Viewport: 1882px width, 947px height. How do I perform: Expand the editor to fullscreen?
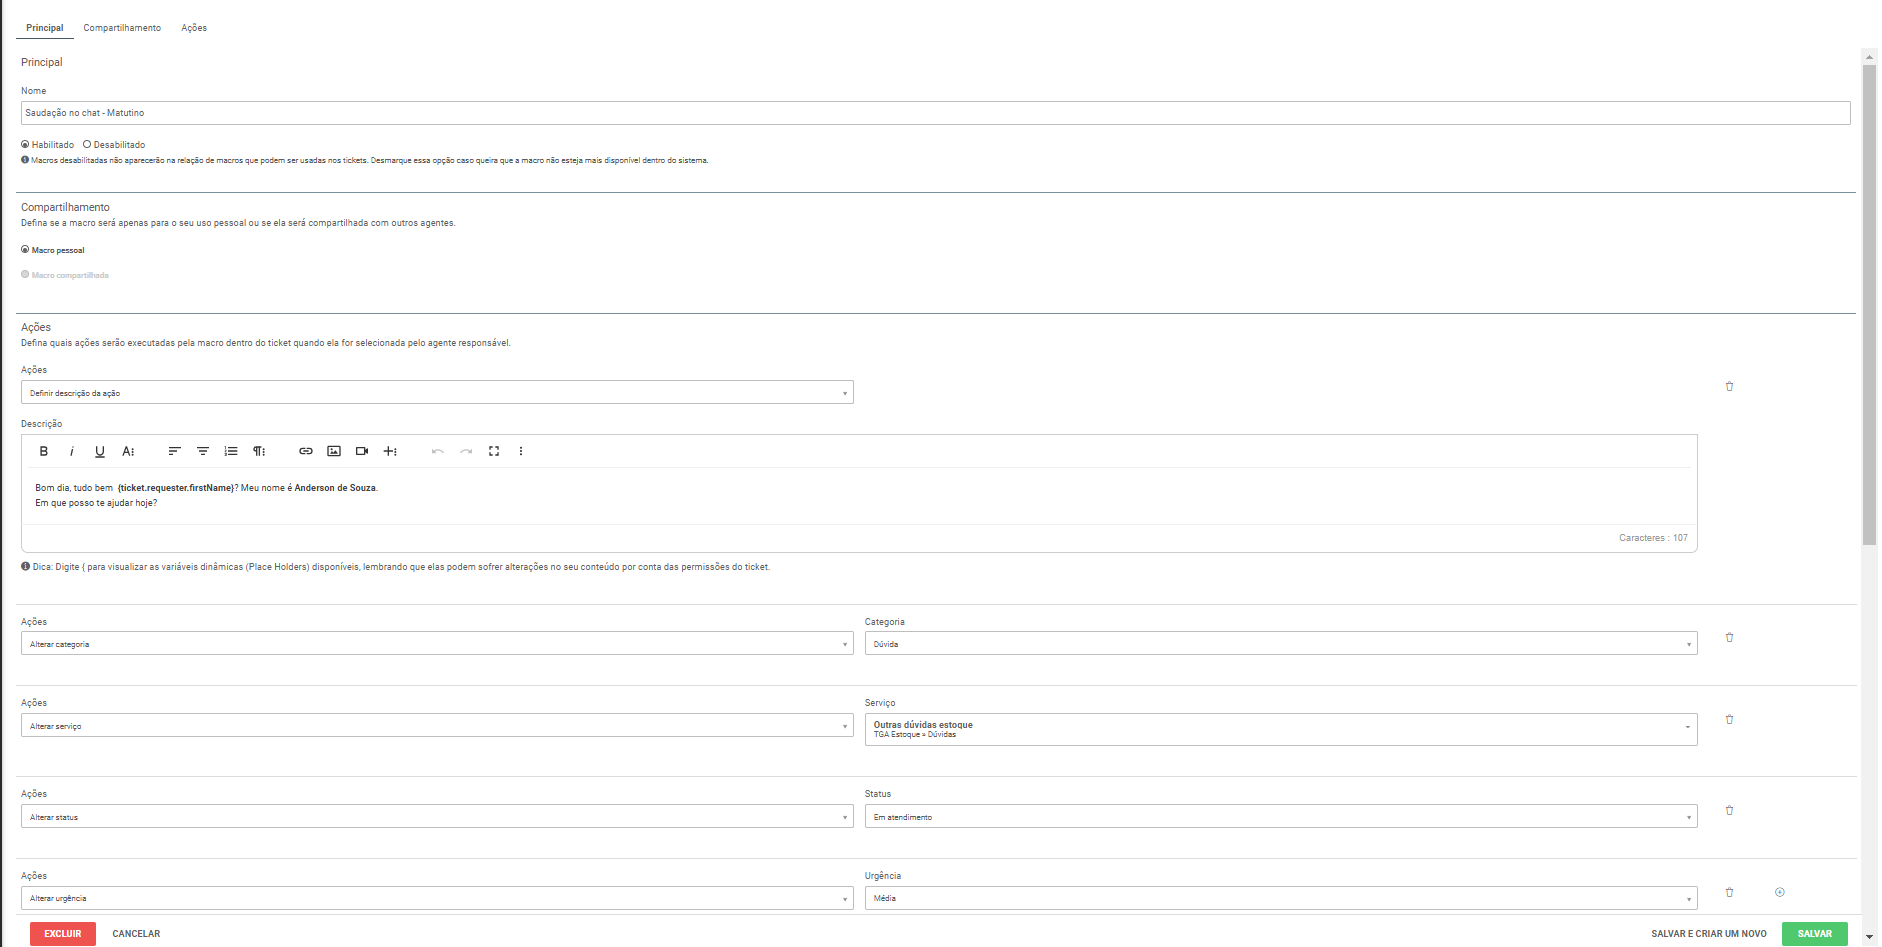(494, 451)
